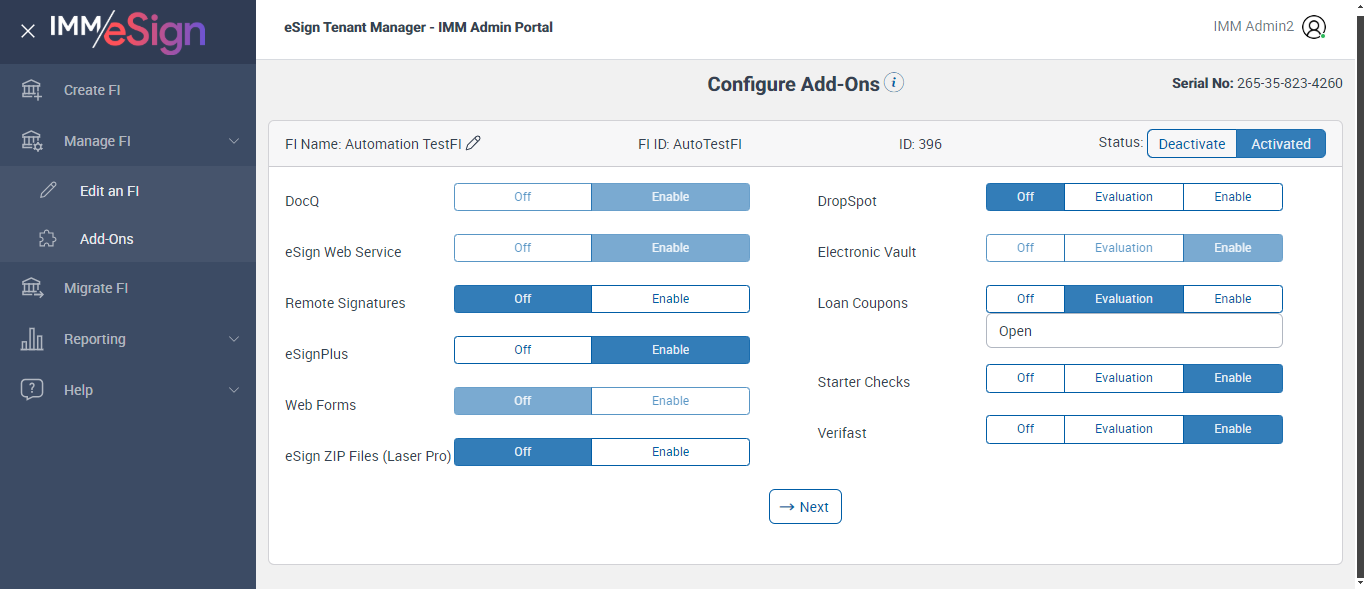This screenshot has width=1366, height=589.
Task: Click the Manage FI bank gear icon
Action: (32, 141)
